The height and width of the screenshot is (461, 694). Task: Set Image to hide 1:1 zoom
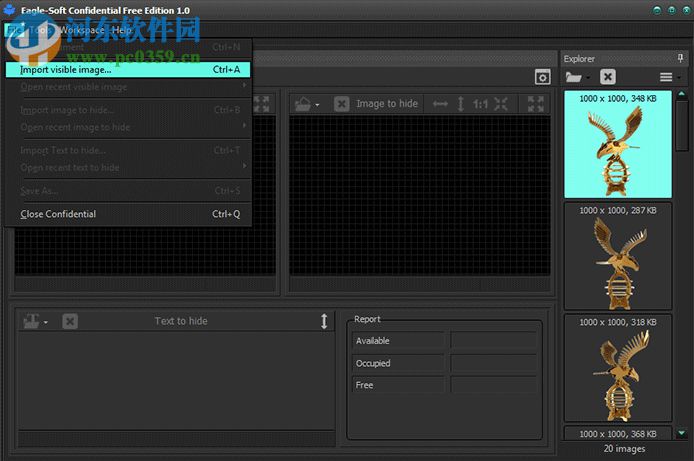tap(480, 104)
